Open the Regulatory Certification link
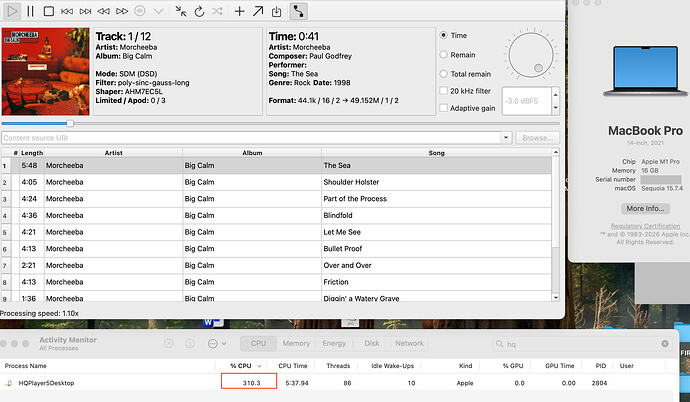This screenshot has width=690, height=402. (x=645, y=226)
